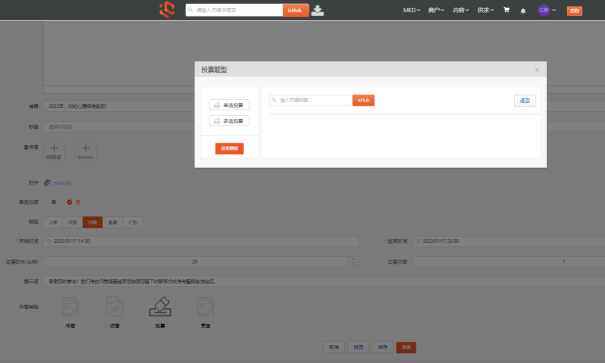Click the orange idHub button in the dialog search
The height and width of the screenshot is (363, 605).
tap(363, 100)
